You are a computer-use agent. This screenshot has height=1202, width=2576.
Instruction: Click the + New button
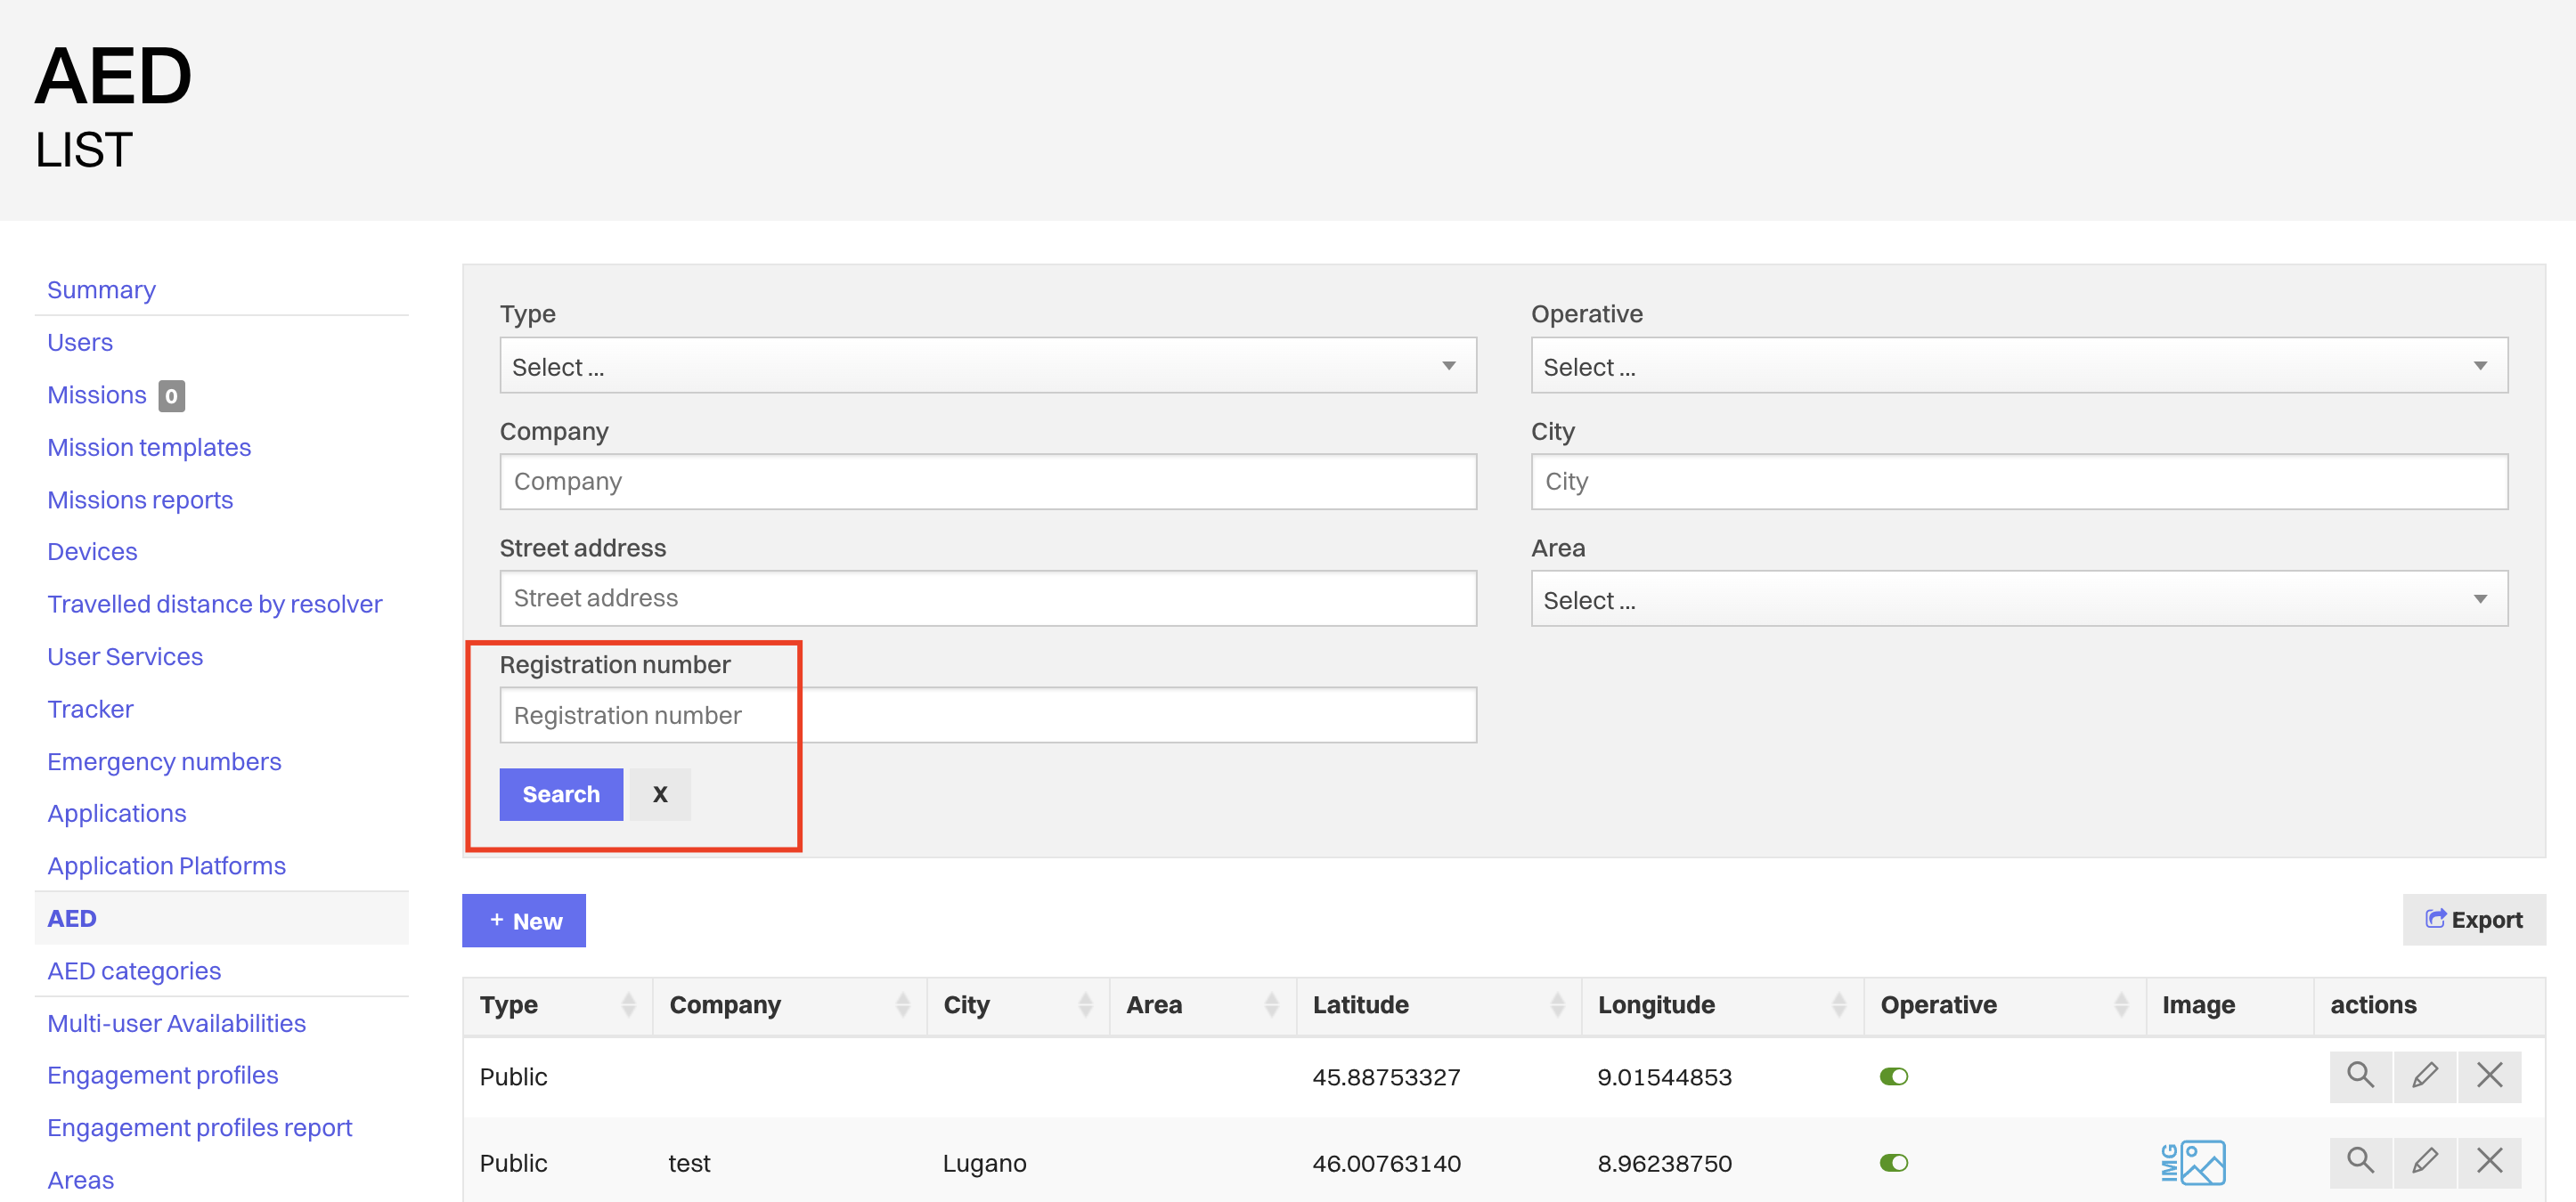(524, 921)
